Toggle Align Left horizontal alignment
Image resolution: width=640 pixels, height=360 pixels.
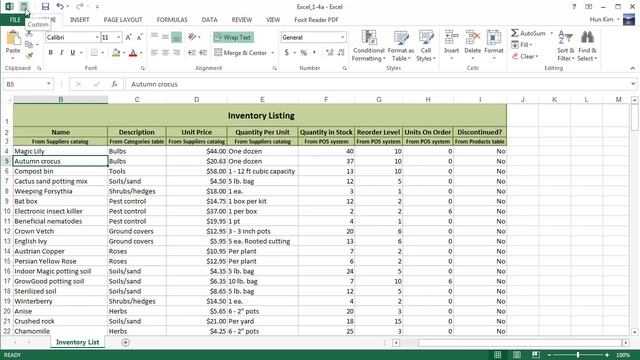pos(154,53)
